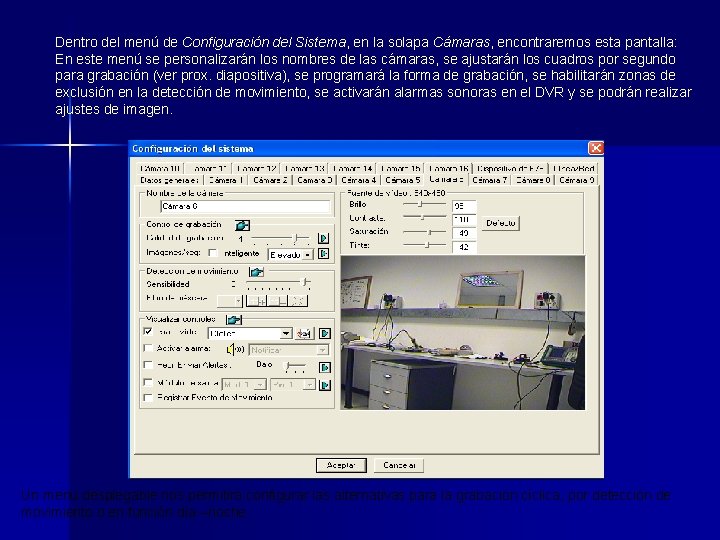Open the Elevado images-per-second dropdown

point(290,254)
